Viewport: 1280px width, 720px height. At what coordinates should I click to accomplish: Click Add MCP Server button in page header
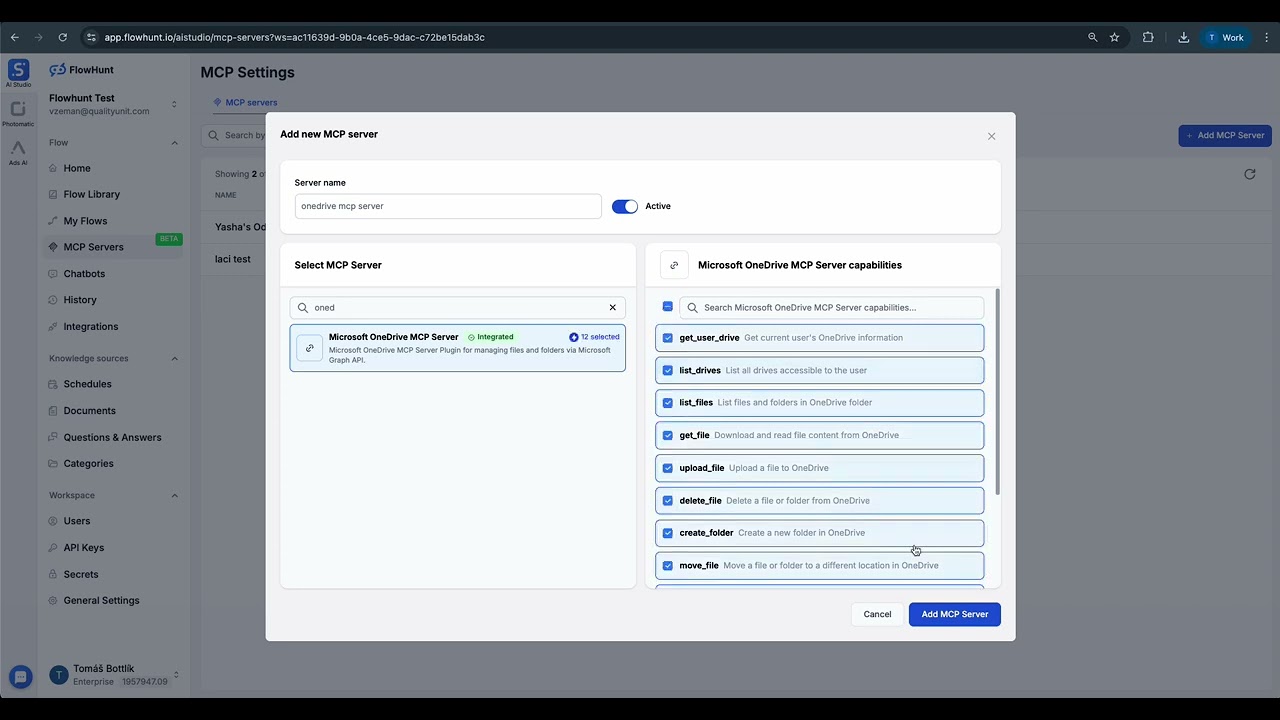(x=1225, y=135)
